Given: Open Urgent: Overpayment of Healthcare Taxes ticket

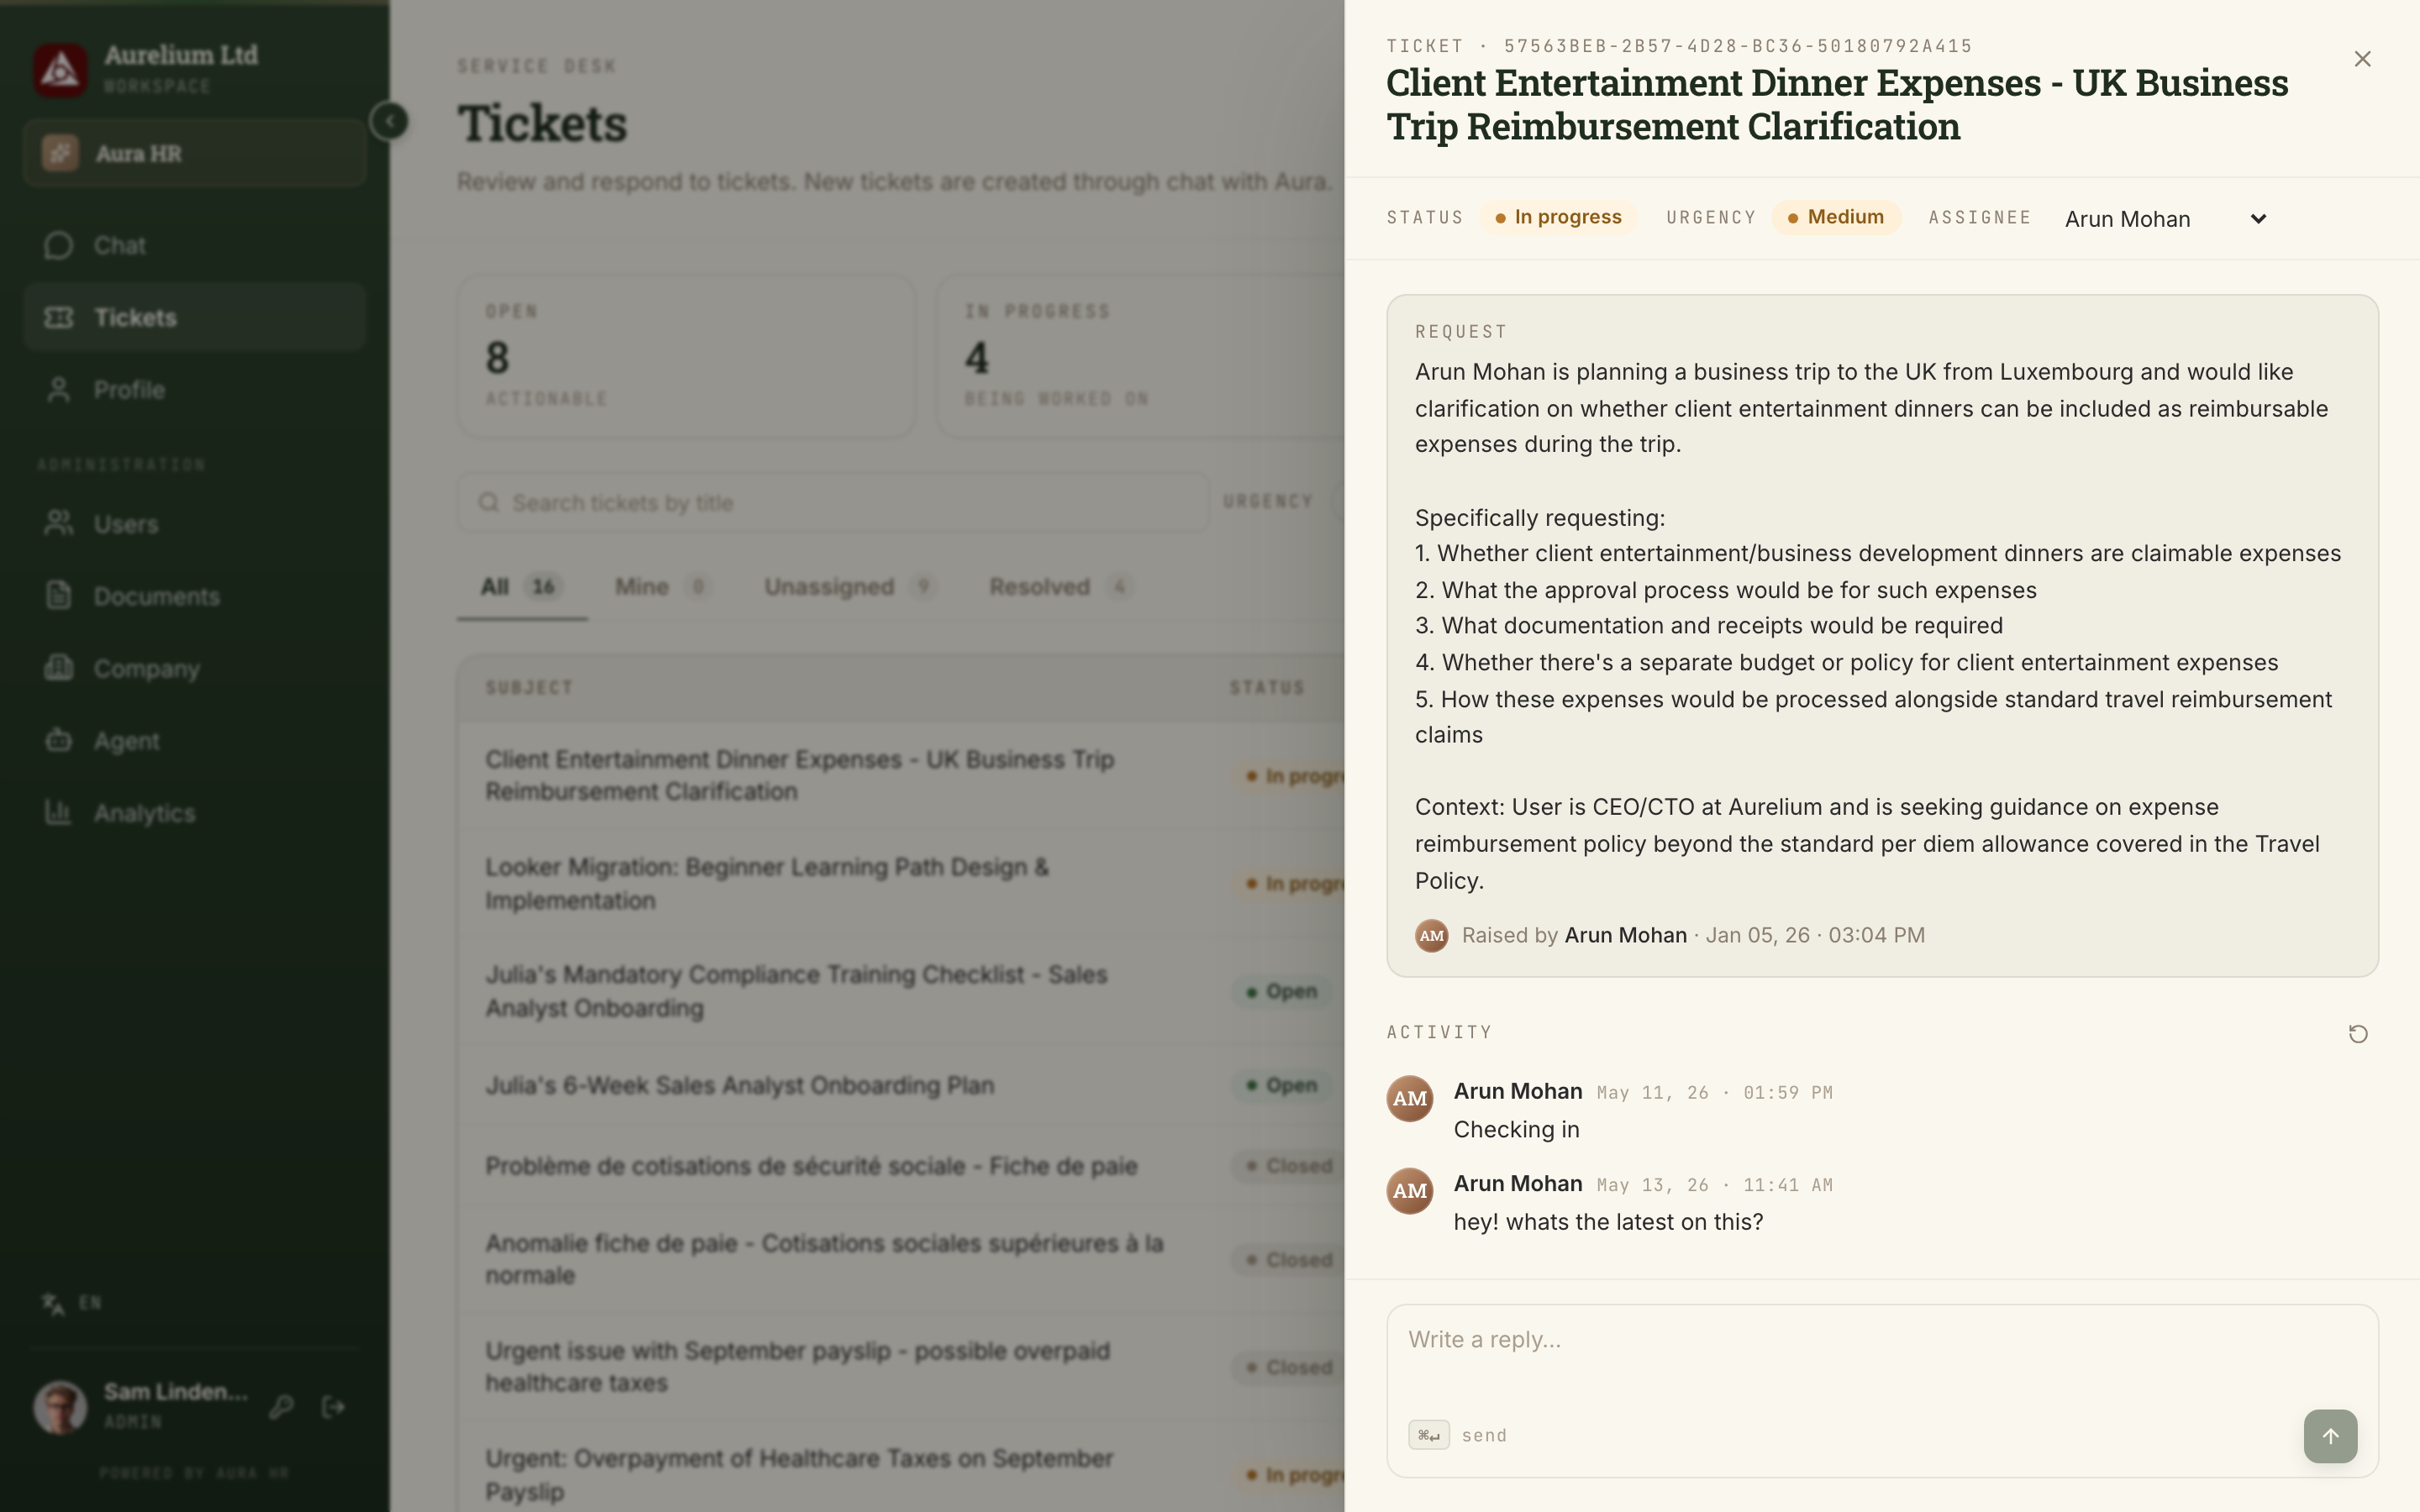Looking at the screenshot, I should click(798, 1475).
